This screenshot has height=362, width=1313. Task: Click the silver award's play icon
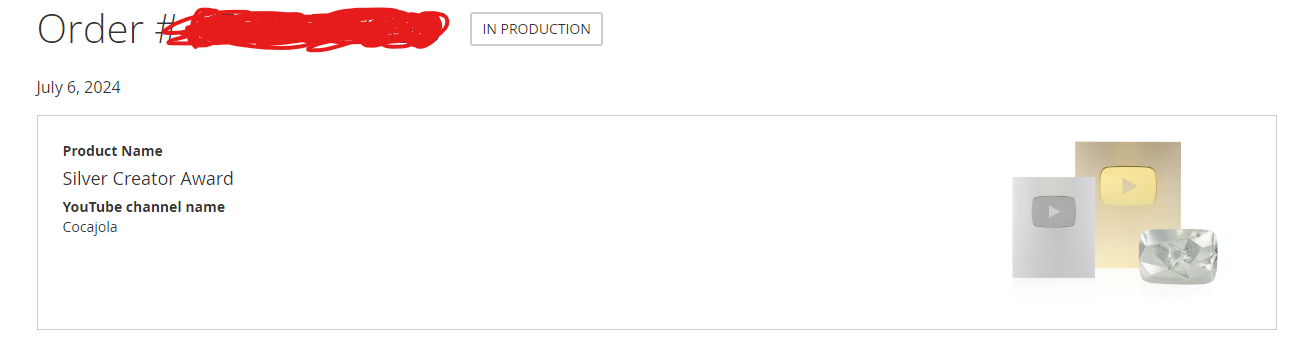tap(1053, 211)
